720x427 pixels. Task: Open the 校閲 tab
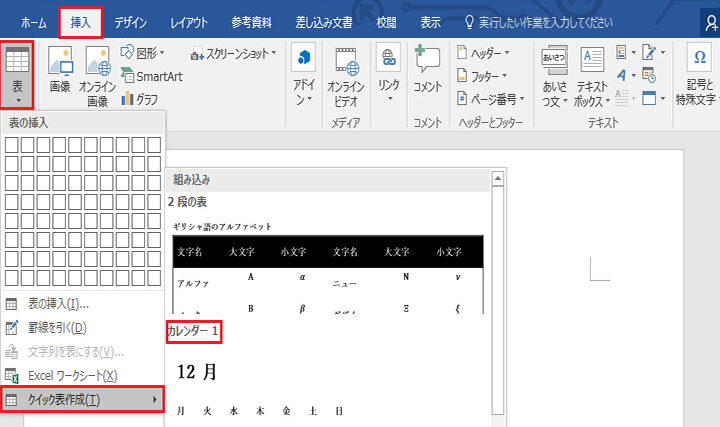(x=386, y=22)
